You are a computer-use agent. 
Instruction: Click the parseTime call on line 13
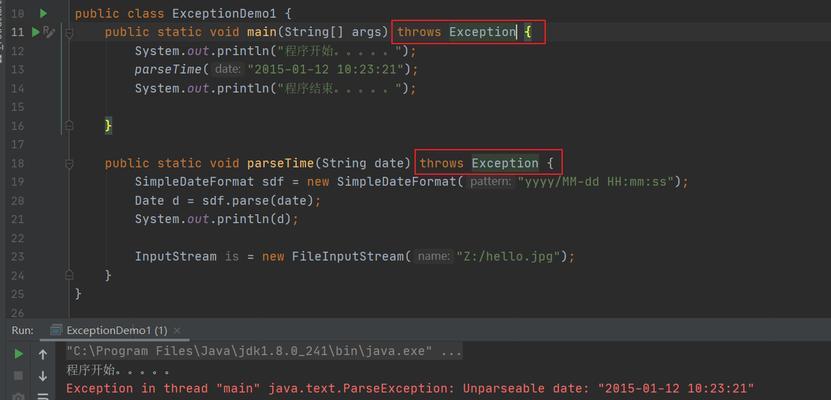click(168, 69)
